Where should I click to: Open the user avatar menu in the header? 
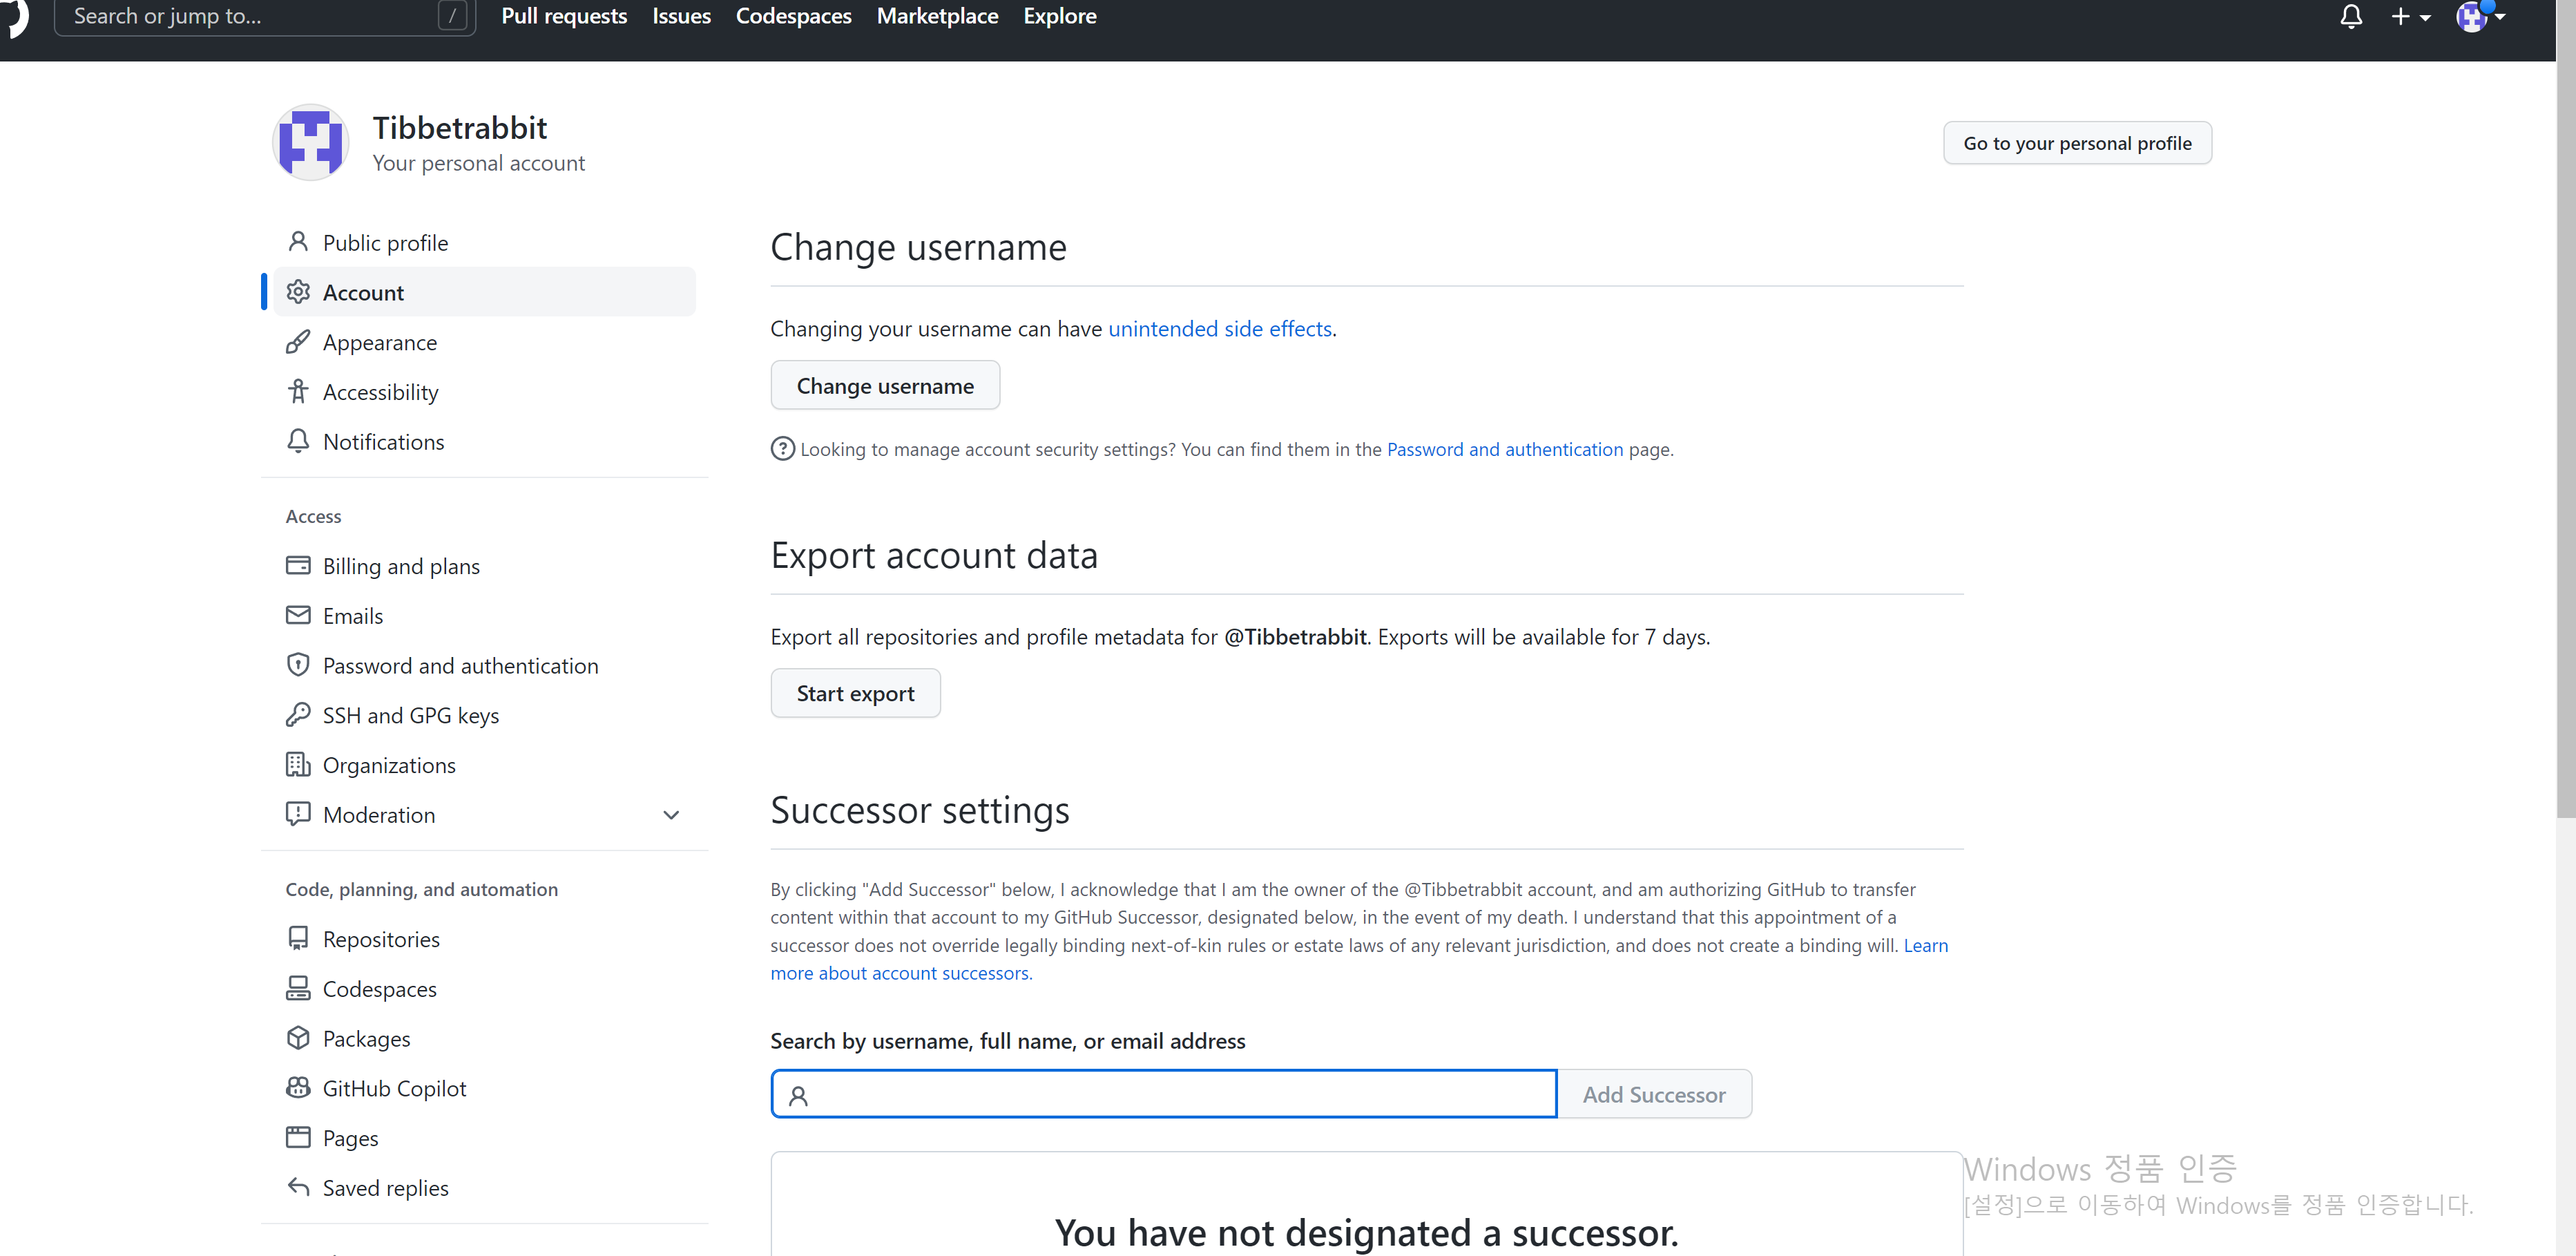coord(2480,16)
